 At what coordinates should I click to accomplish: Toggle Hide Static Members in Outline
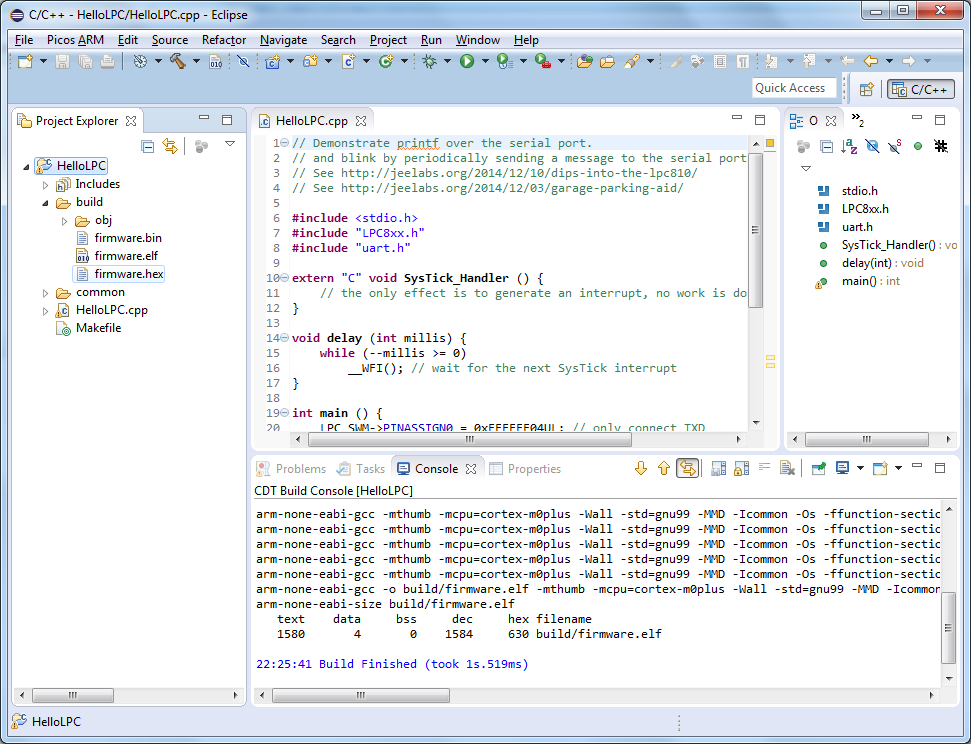coord(895,146)
